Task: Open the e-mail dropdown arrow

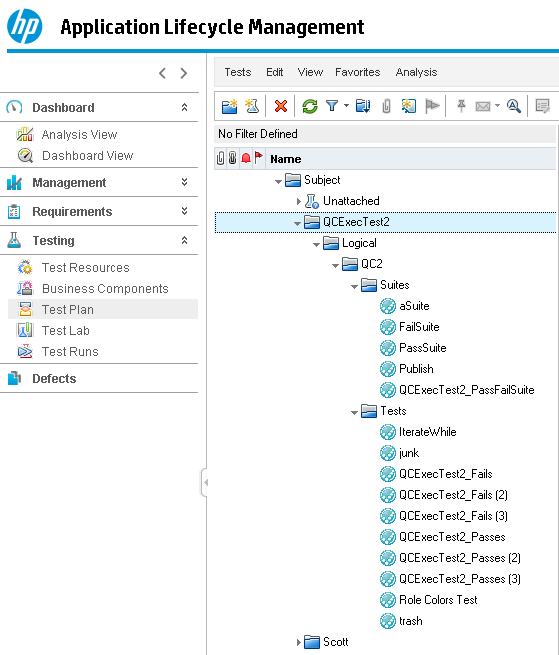Action: (497, 106)
